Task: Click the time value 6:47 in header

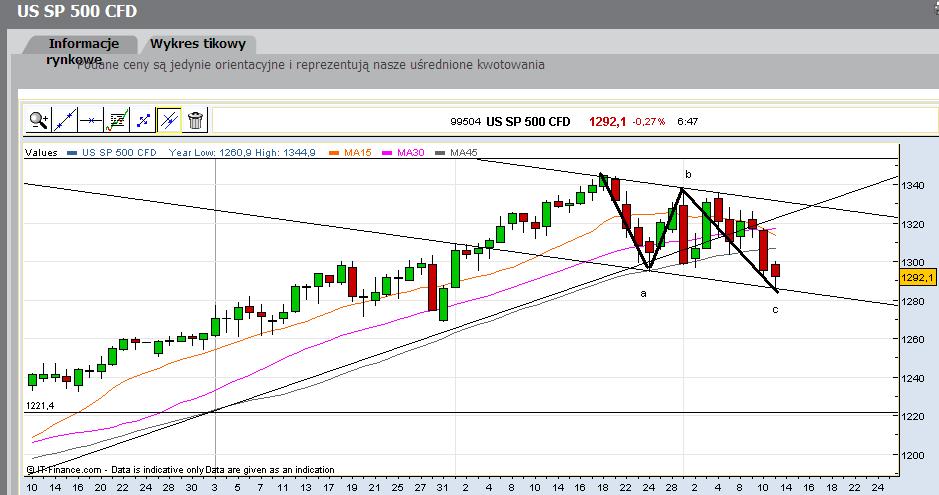Action: coord(687,122)
